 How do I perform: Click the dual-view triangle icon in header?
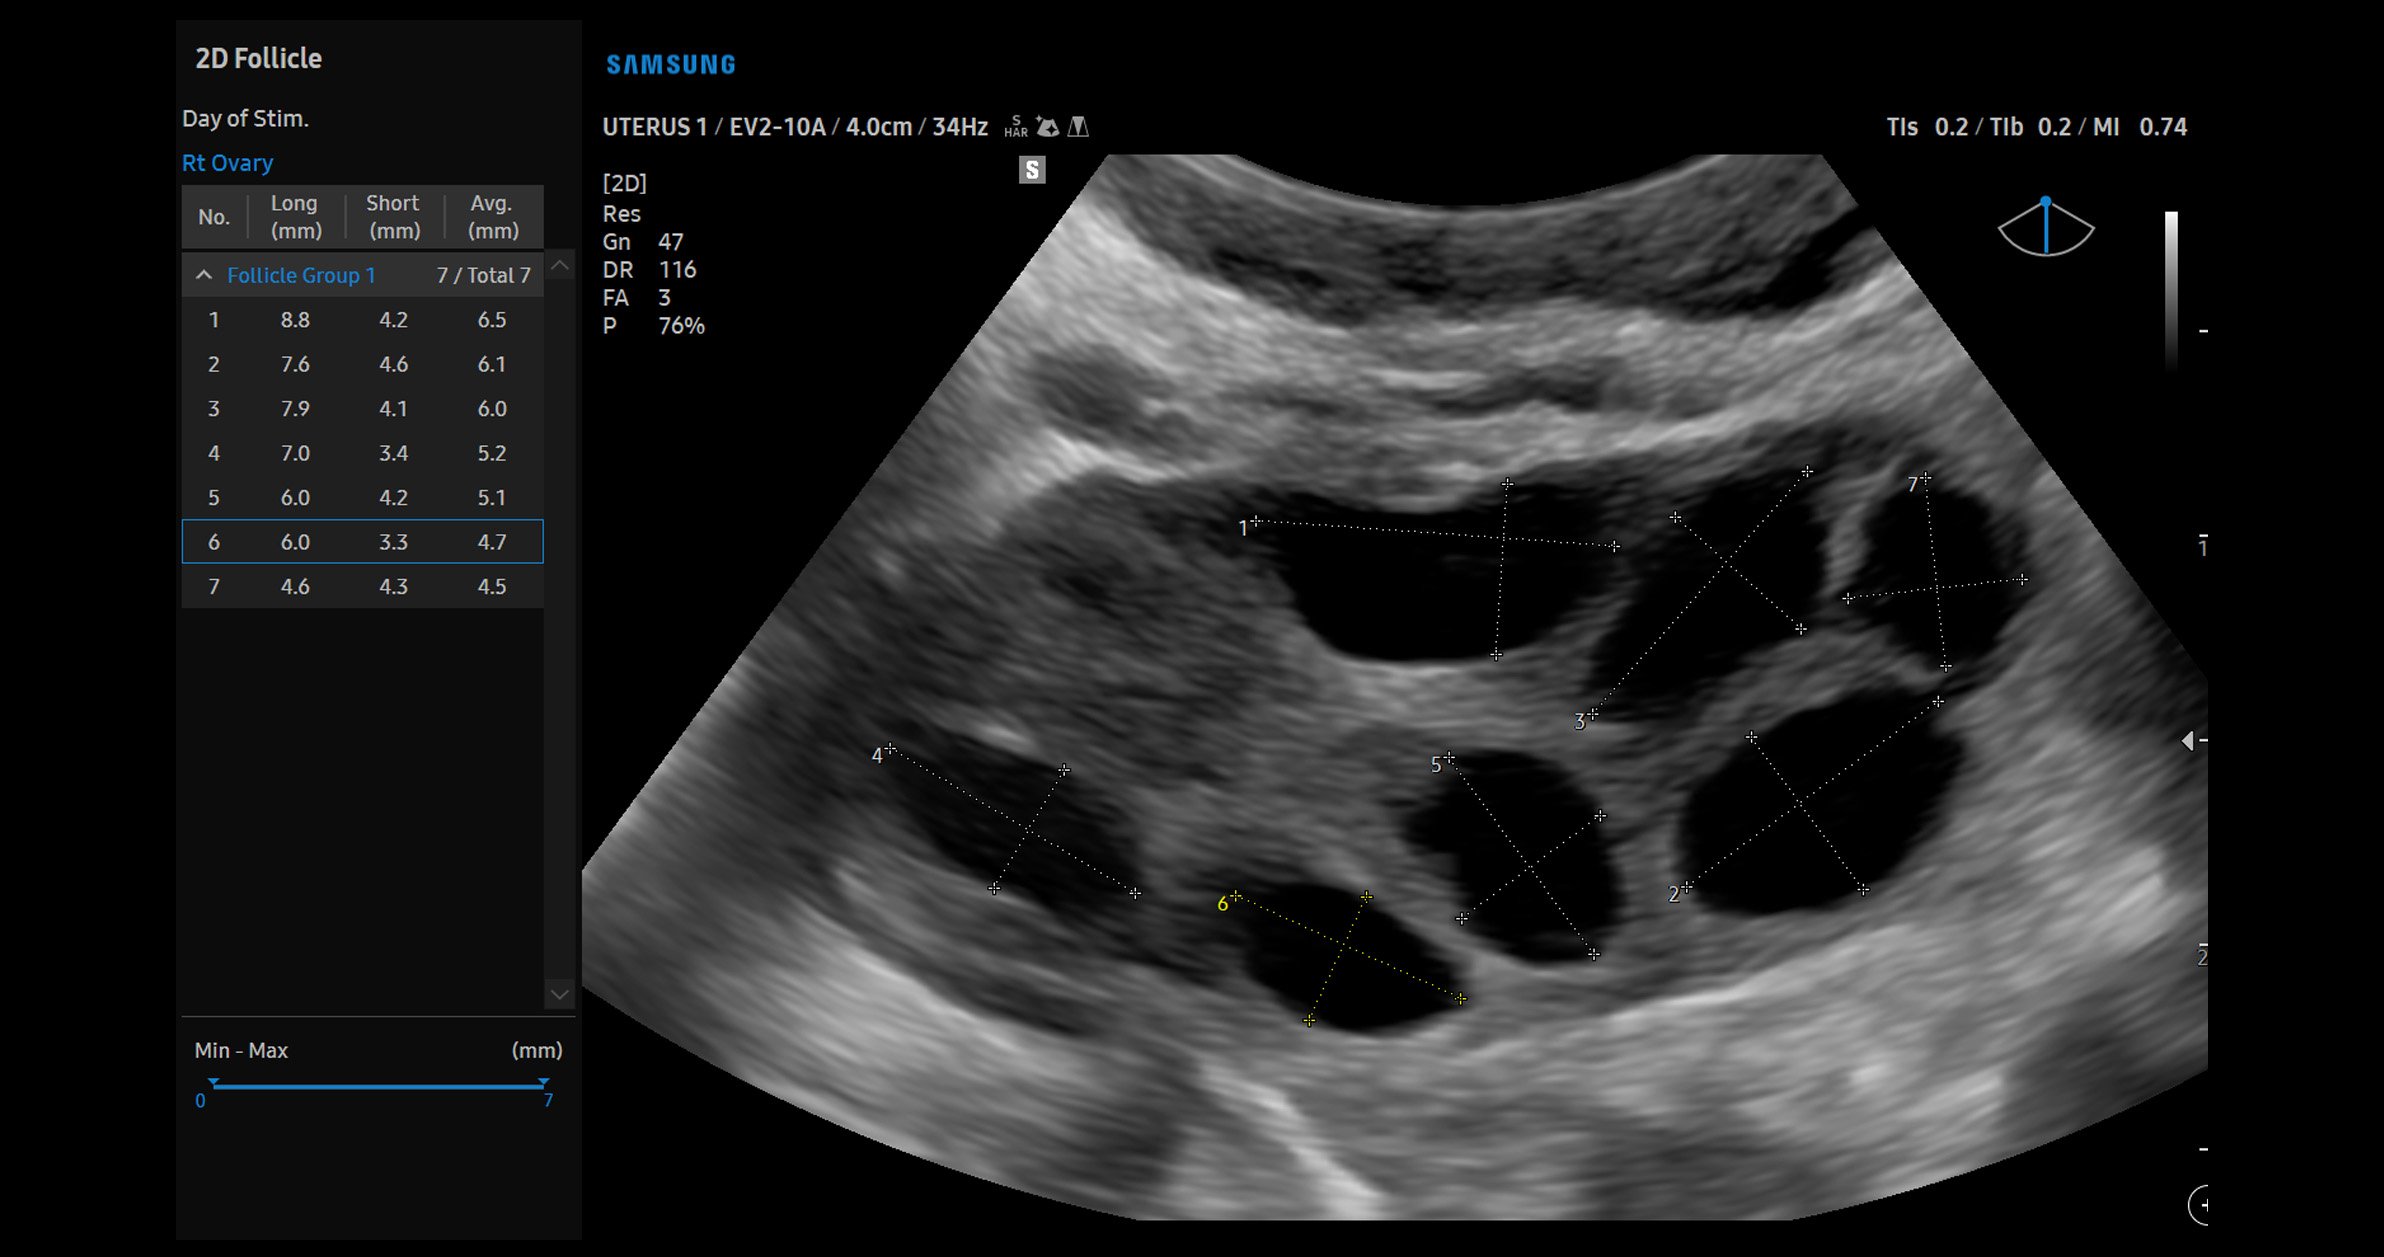pyautogui.click(x=1080, y=127)
